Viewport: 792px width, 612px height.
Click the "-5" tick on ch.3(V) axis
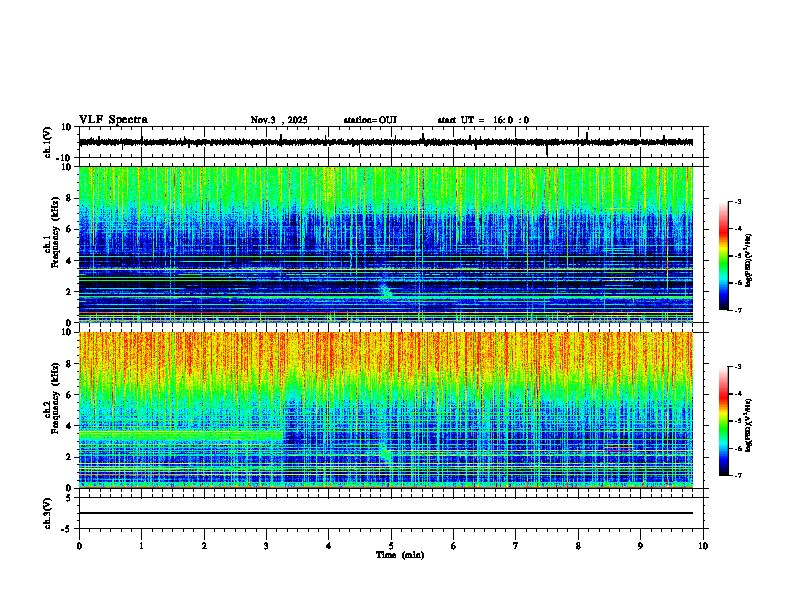coord(67,529)
